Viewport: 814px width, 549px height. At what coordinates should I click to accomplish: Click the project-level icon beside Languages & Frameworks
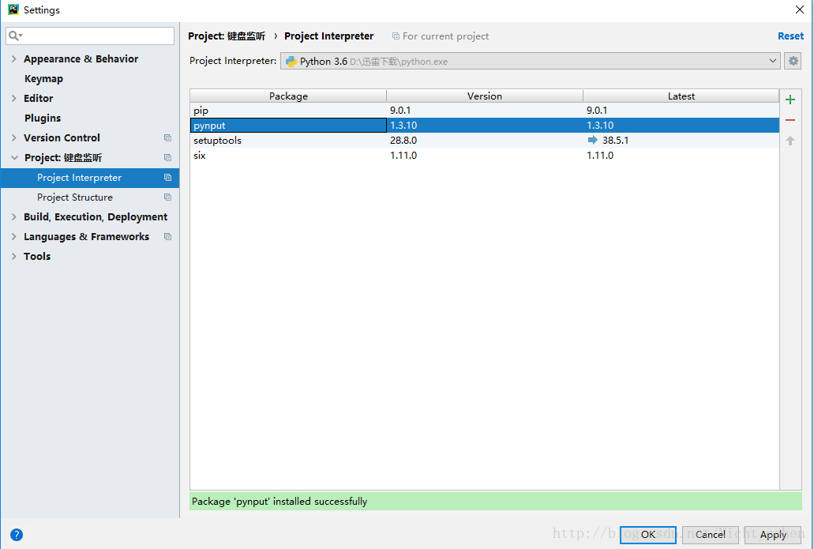click(168, 237)
